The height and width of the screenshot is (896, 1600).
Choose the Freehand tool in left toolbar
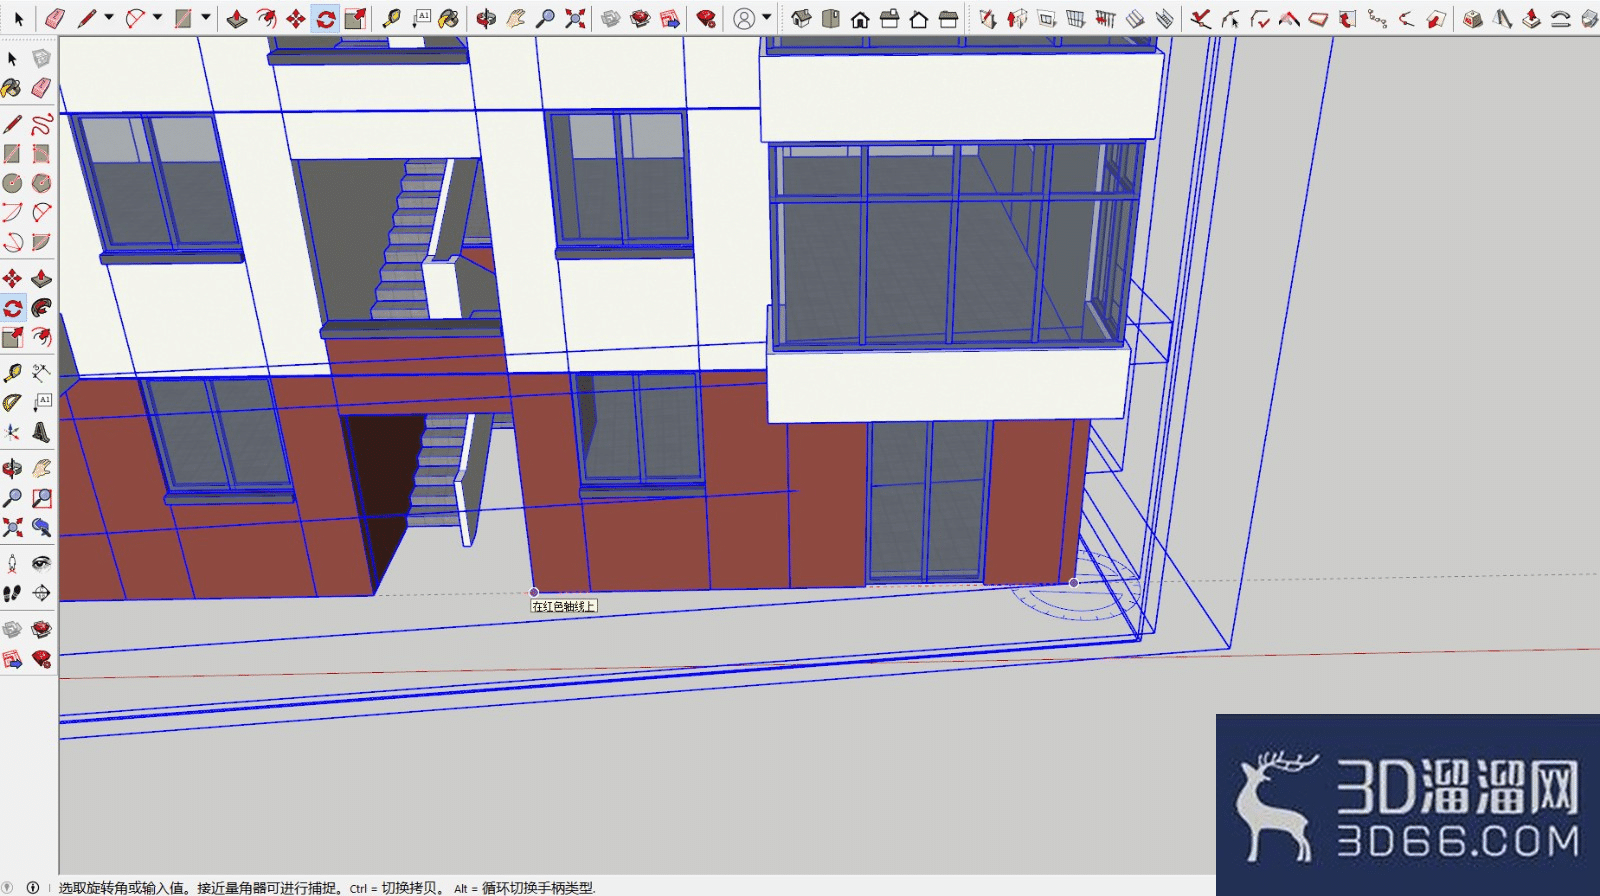click(41, 124)
